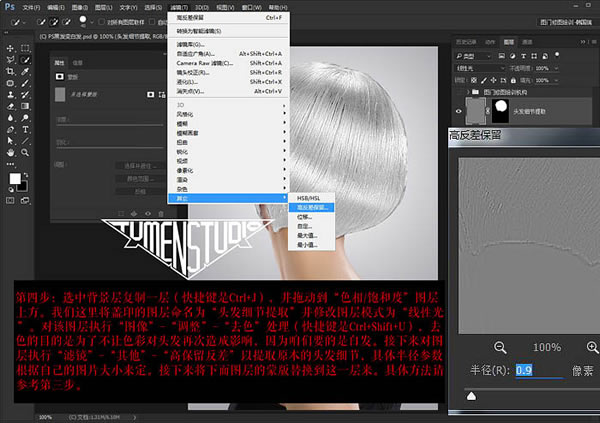Open the blend mode dropdown (线性光)
600x423 pixels.
click(480, 68)
